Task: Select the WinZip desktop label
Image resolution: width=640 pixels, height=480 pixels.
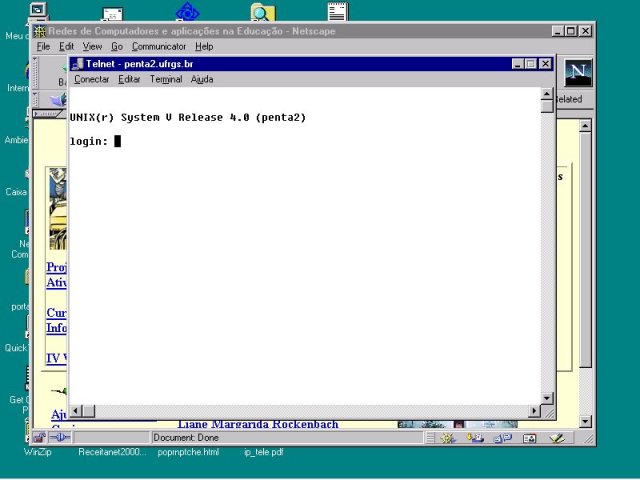Action: point(38,452)
